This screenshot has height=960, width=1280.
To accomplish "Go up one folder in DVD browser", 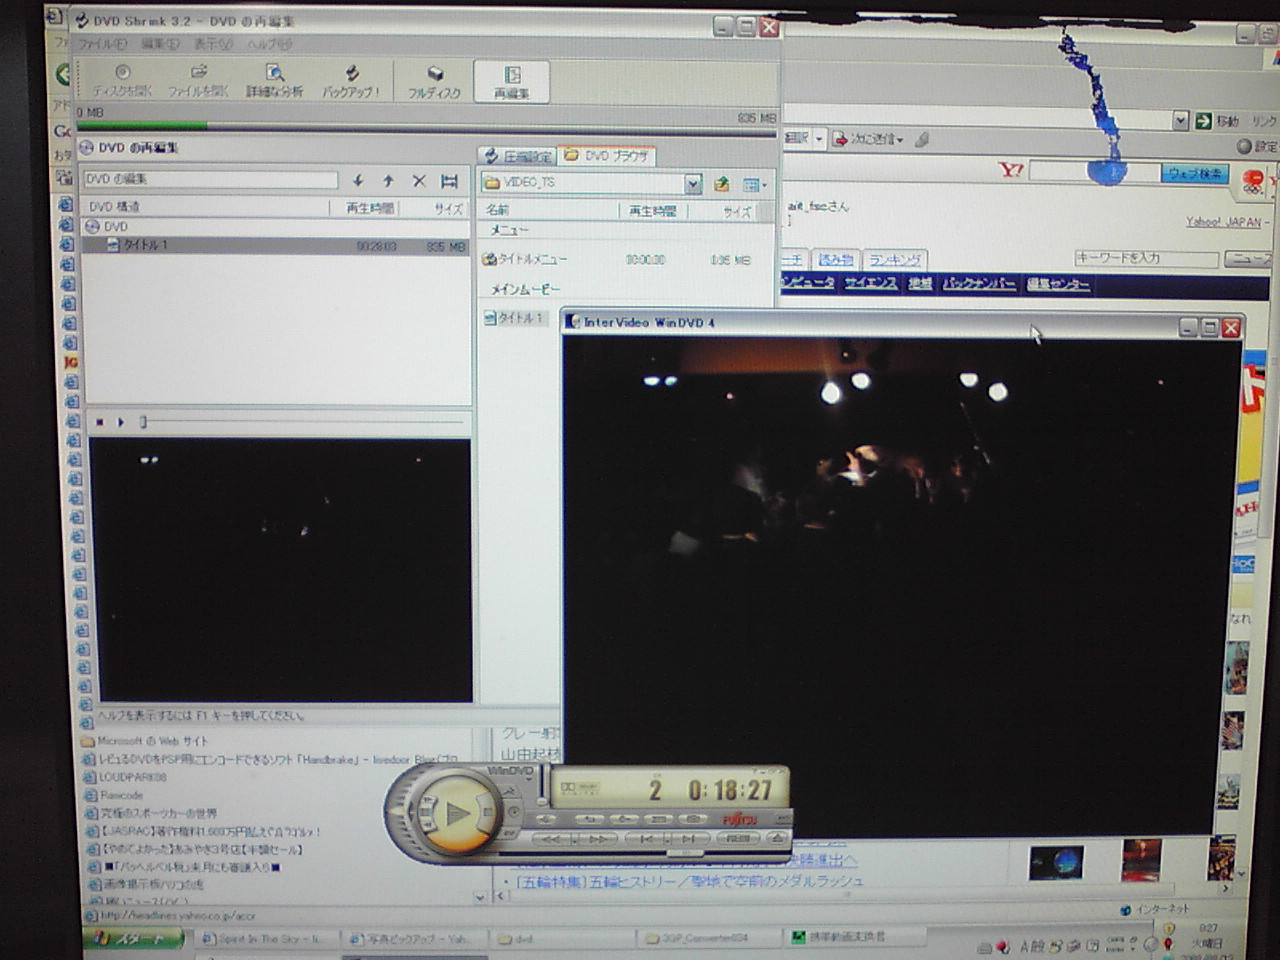I will (x=722, y=184).
